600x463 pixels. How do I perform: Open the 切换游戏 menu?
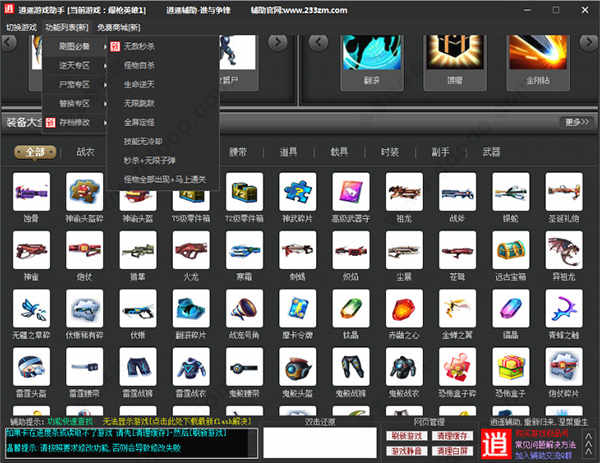coord(21,28)
